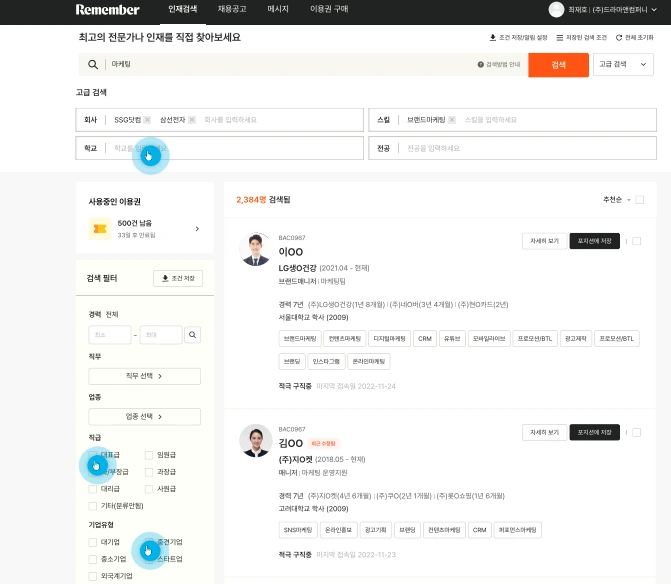The width and height of the screenshot is (671, 584).
Task: Remove the 브랜드마케팅 skill tag
Action: coord(452,120)
